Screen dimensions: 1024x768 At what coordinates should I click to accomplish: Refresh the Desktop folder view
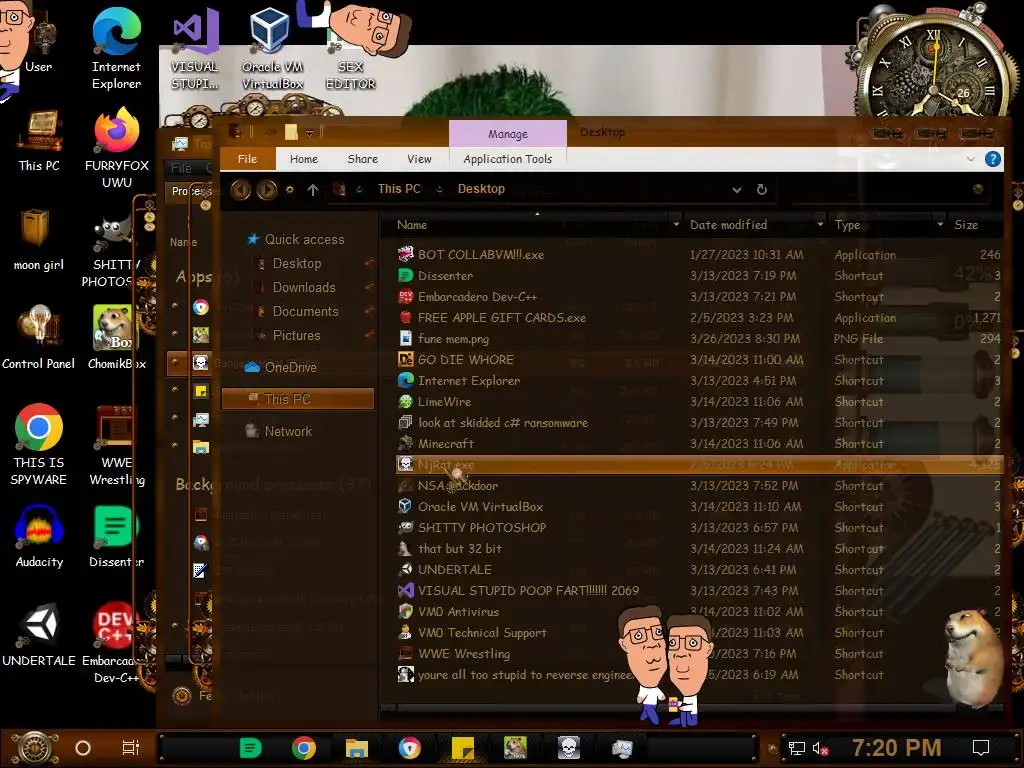pos(761,189)
